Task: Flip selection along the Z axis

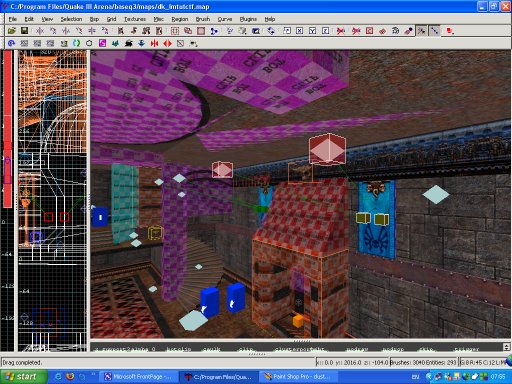Action: pos(92,31)
